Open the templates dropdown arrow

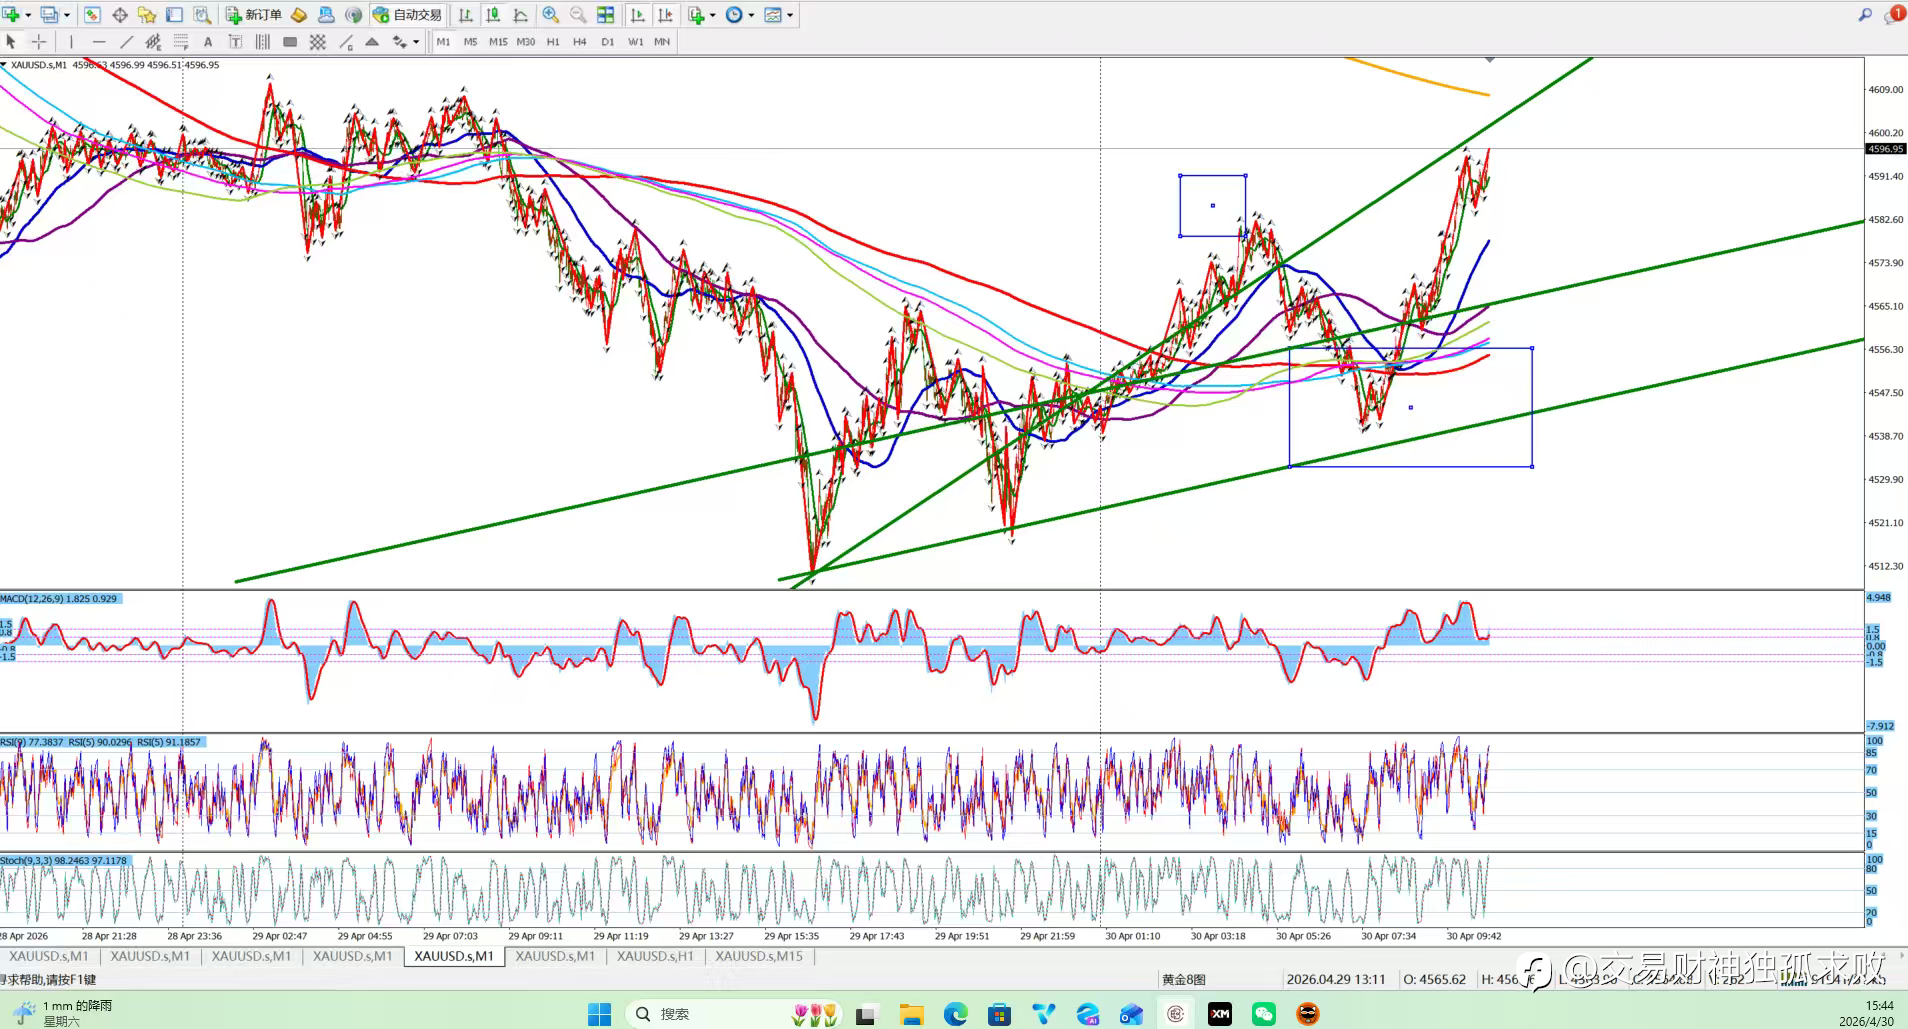tap(790, 15)
